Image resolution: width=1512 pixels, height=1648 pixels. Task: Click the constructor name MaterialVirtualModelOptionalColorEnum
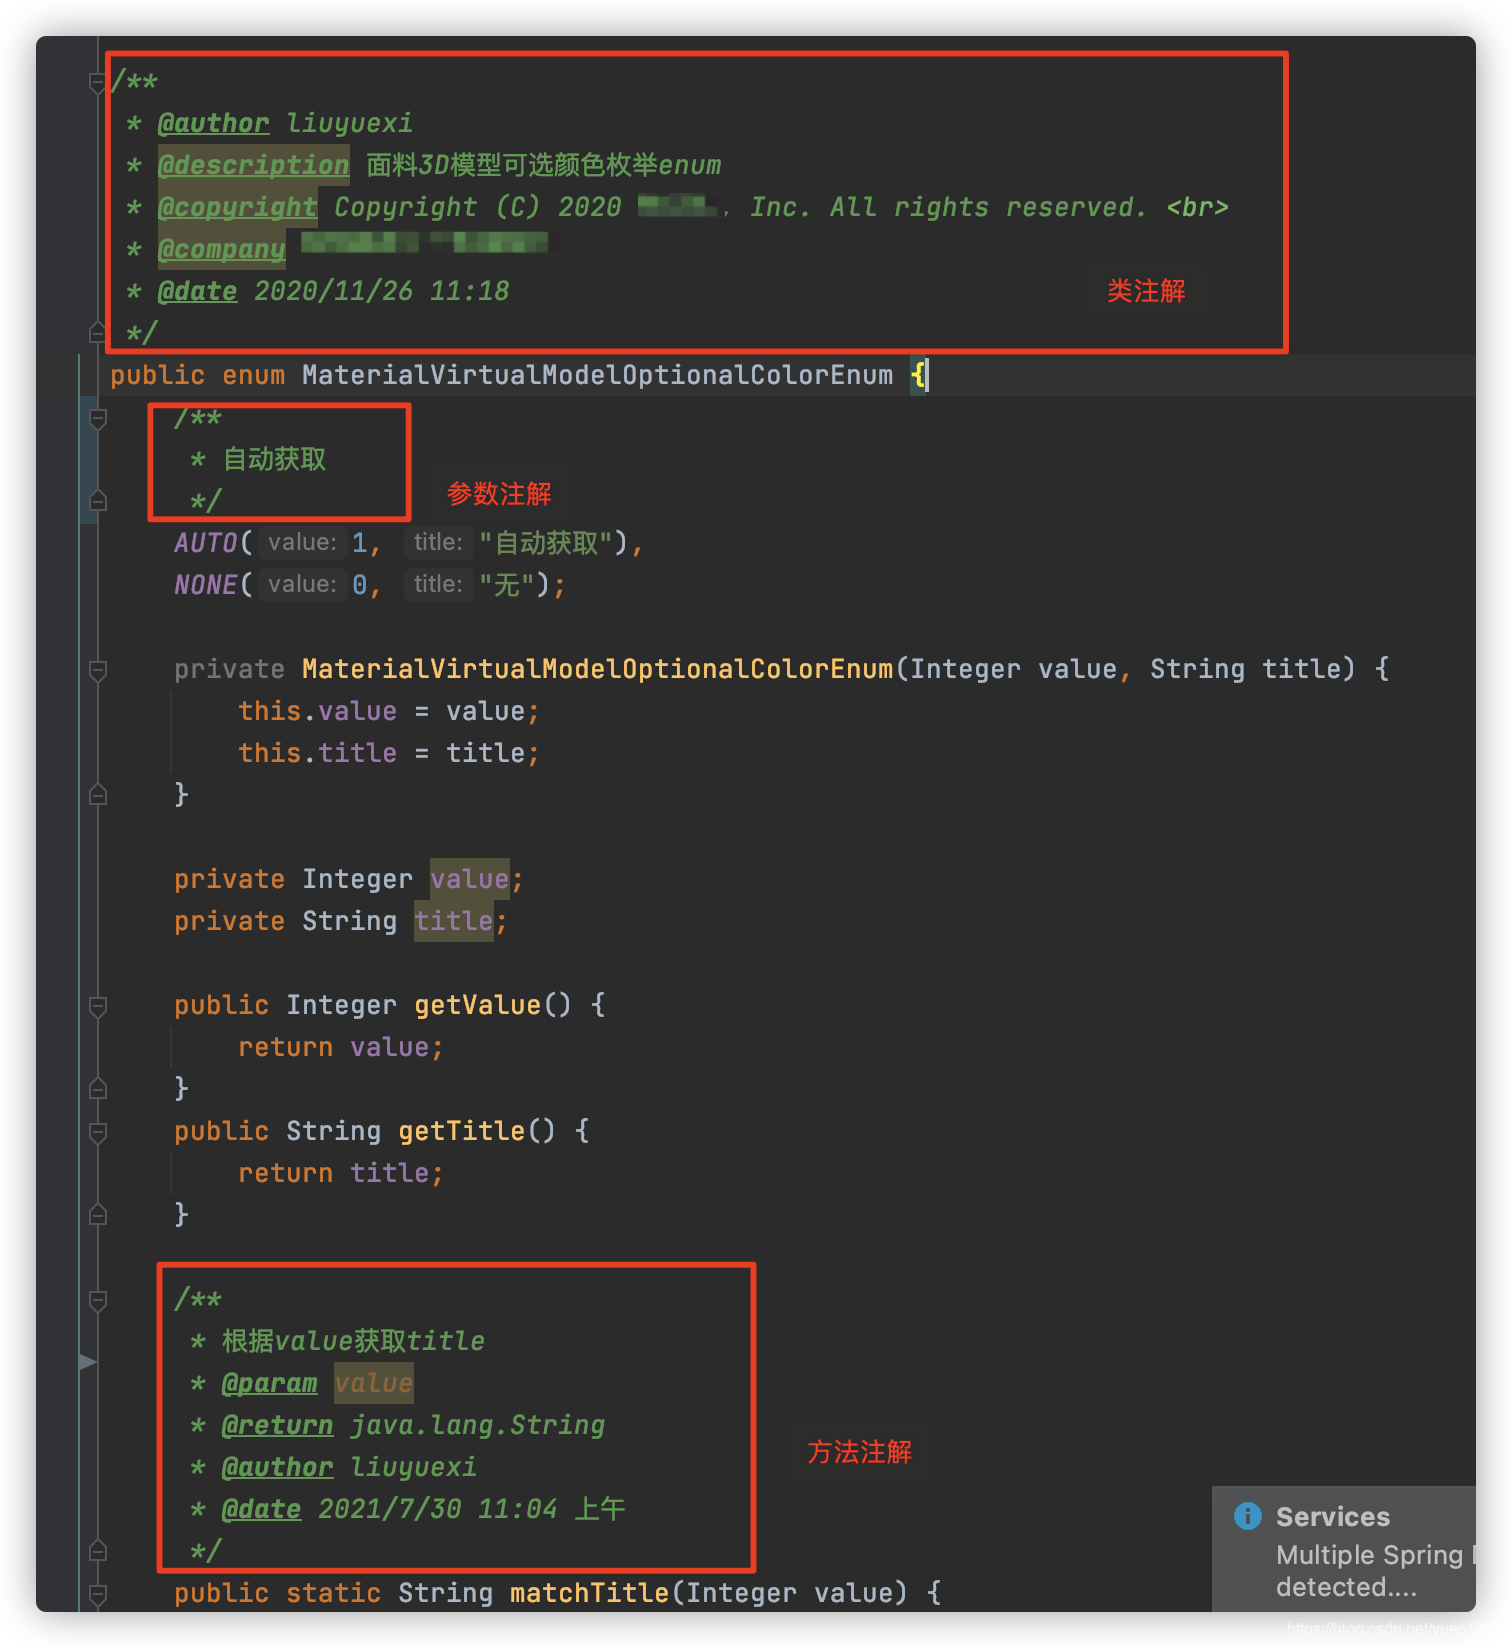(598, 669)
